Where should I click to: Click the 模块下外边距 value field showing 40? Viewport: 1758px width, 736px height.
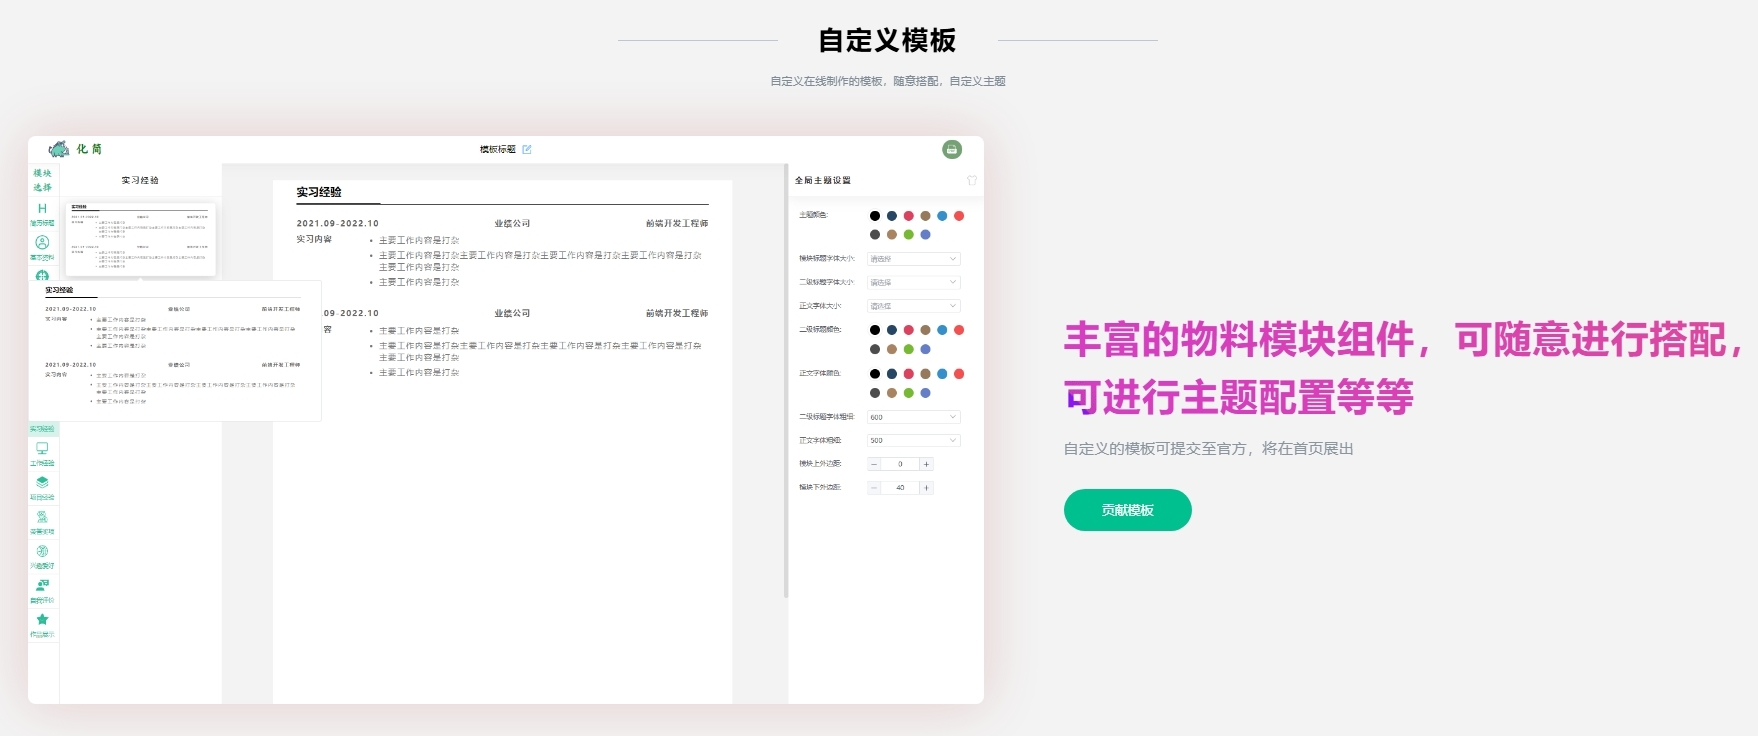(x=900, y=488)
